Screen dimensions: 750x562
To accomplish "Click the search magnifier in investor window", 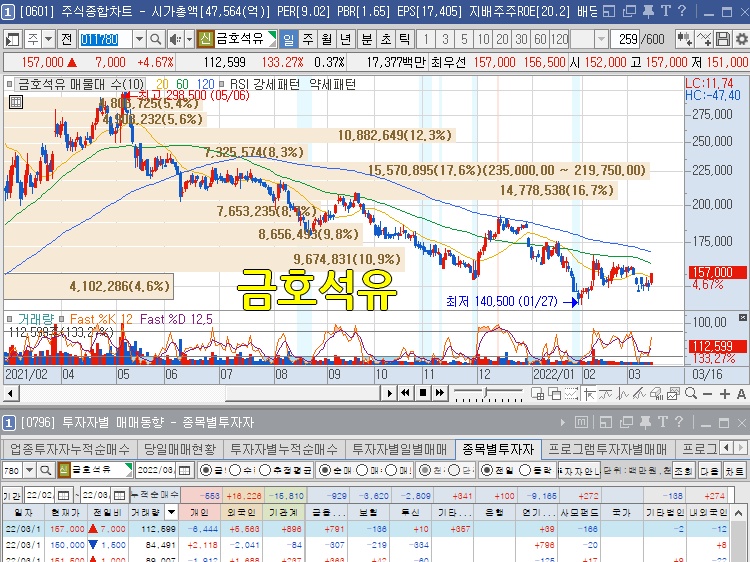I will click(x=45, y=471).
